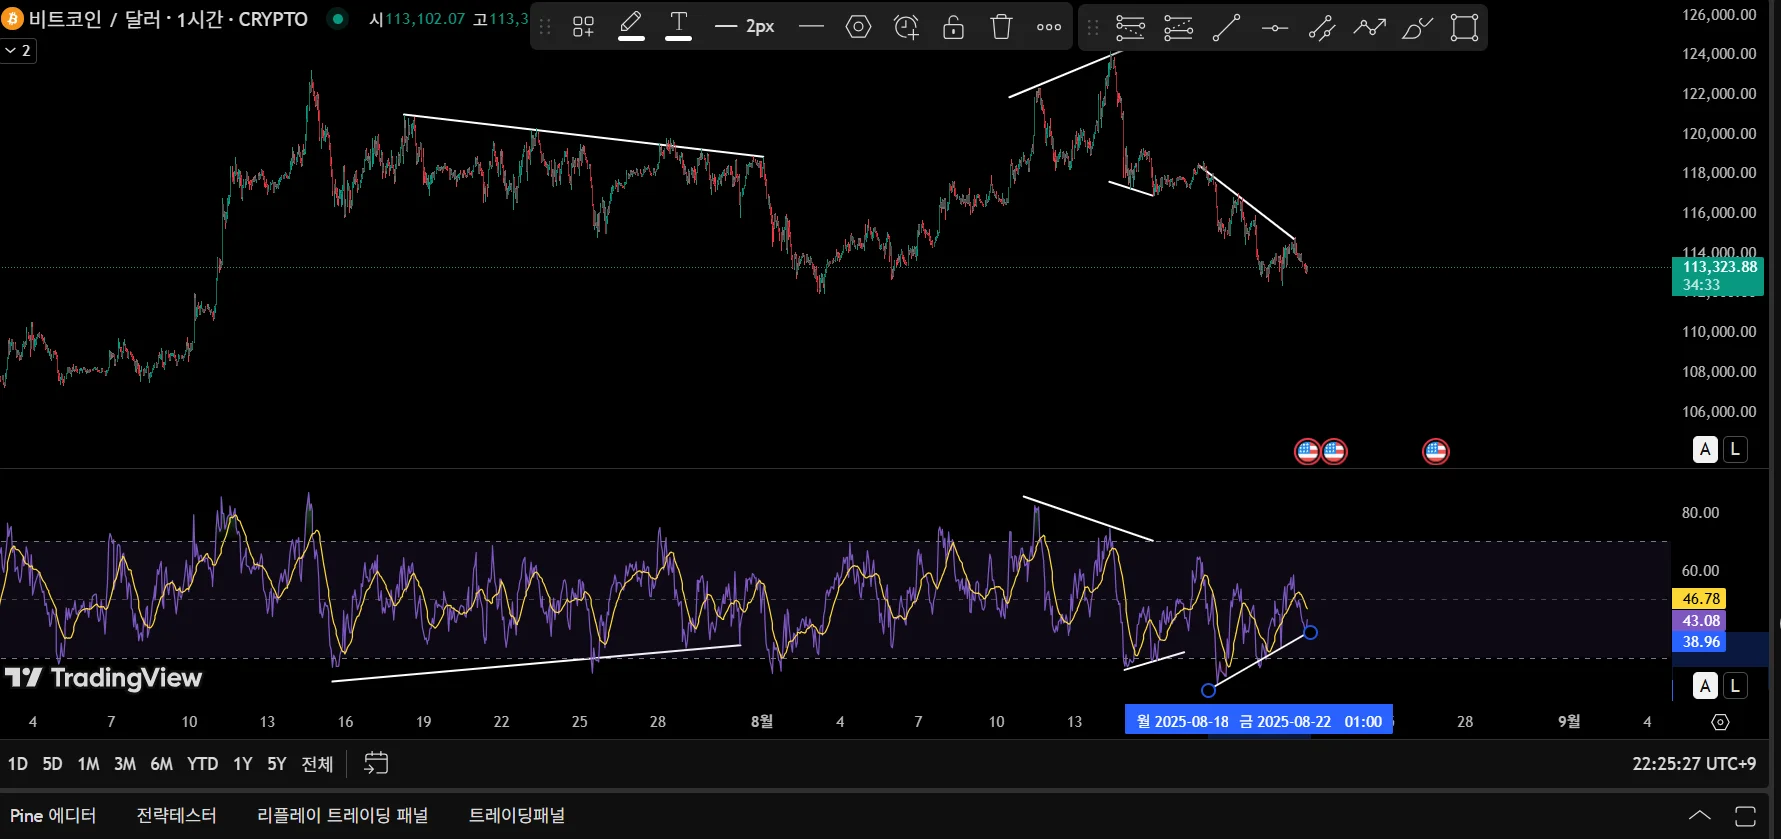This screenshot has height=839, width=1781.
Task: Open the three-dot more options menu
Action: (x=1049, y=27)
